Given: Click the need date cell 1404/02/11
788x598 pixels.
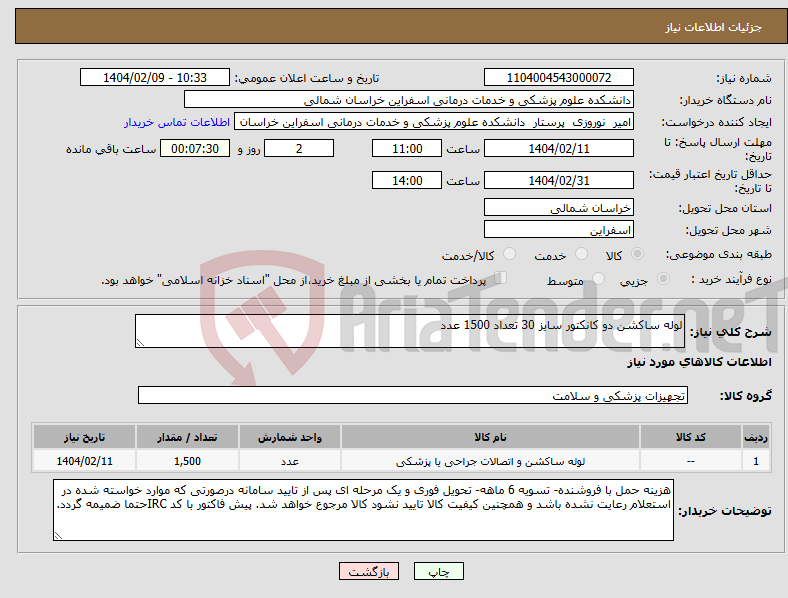Looking at the screenshot, I should (84, 461).
